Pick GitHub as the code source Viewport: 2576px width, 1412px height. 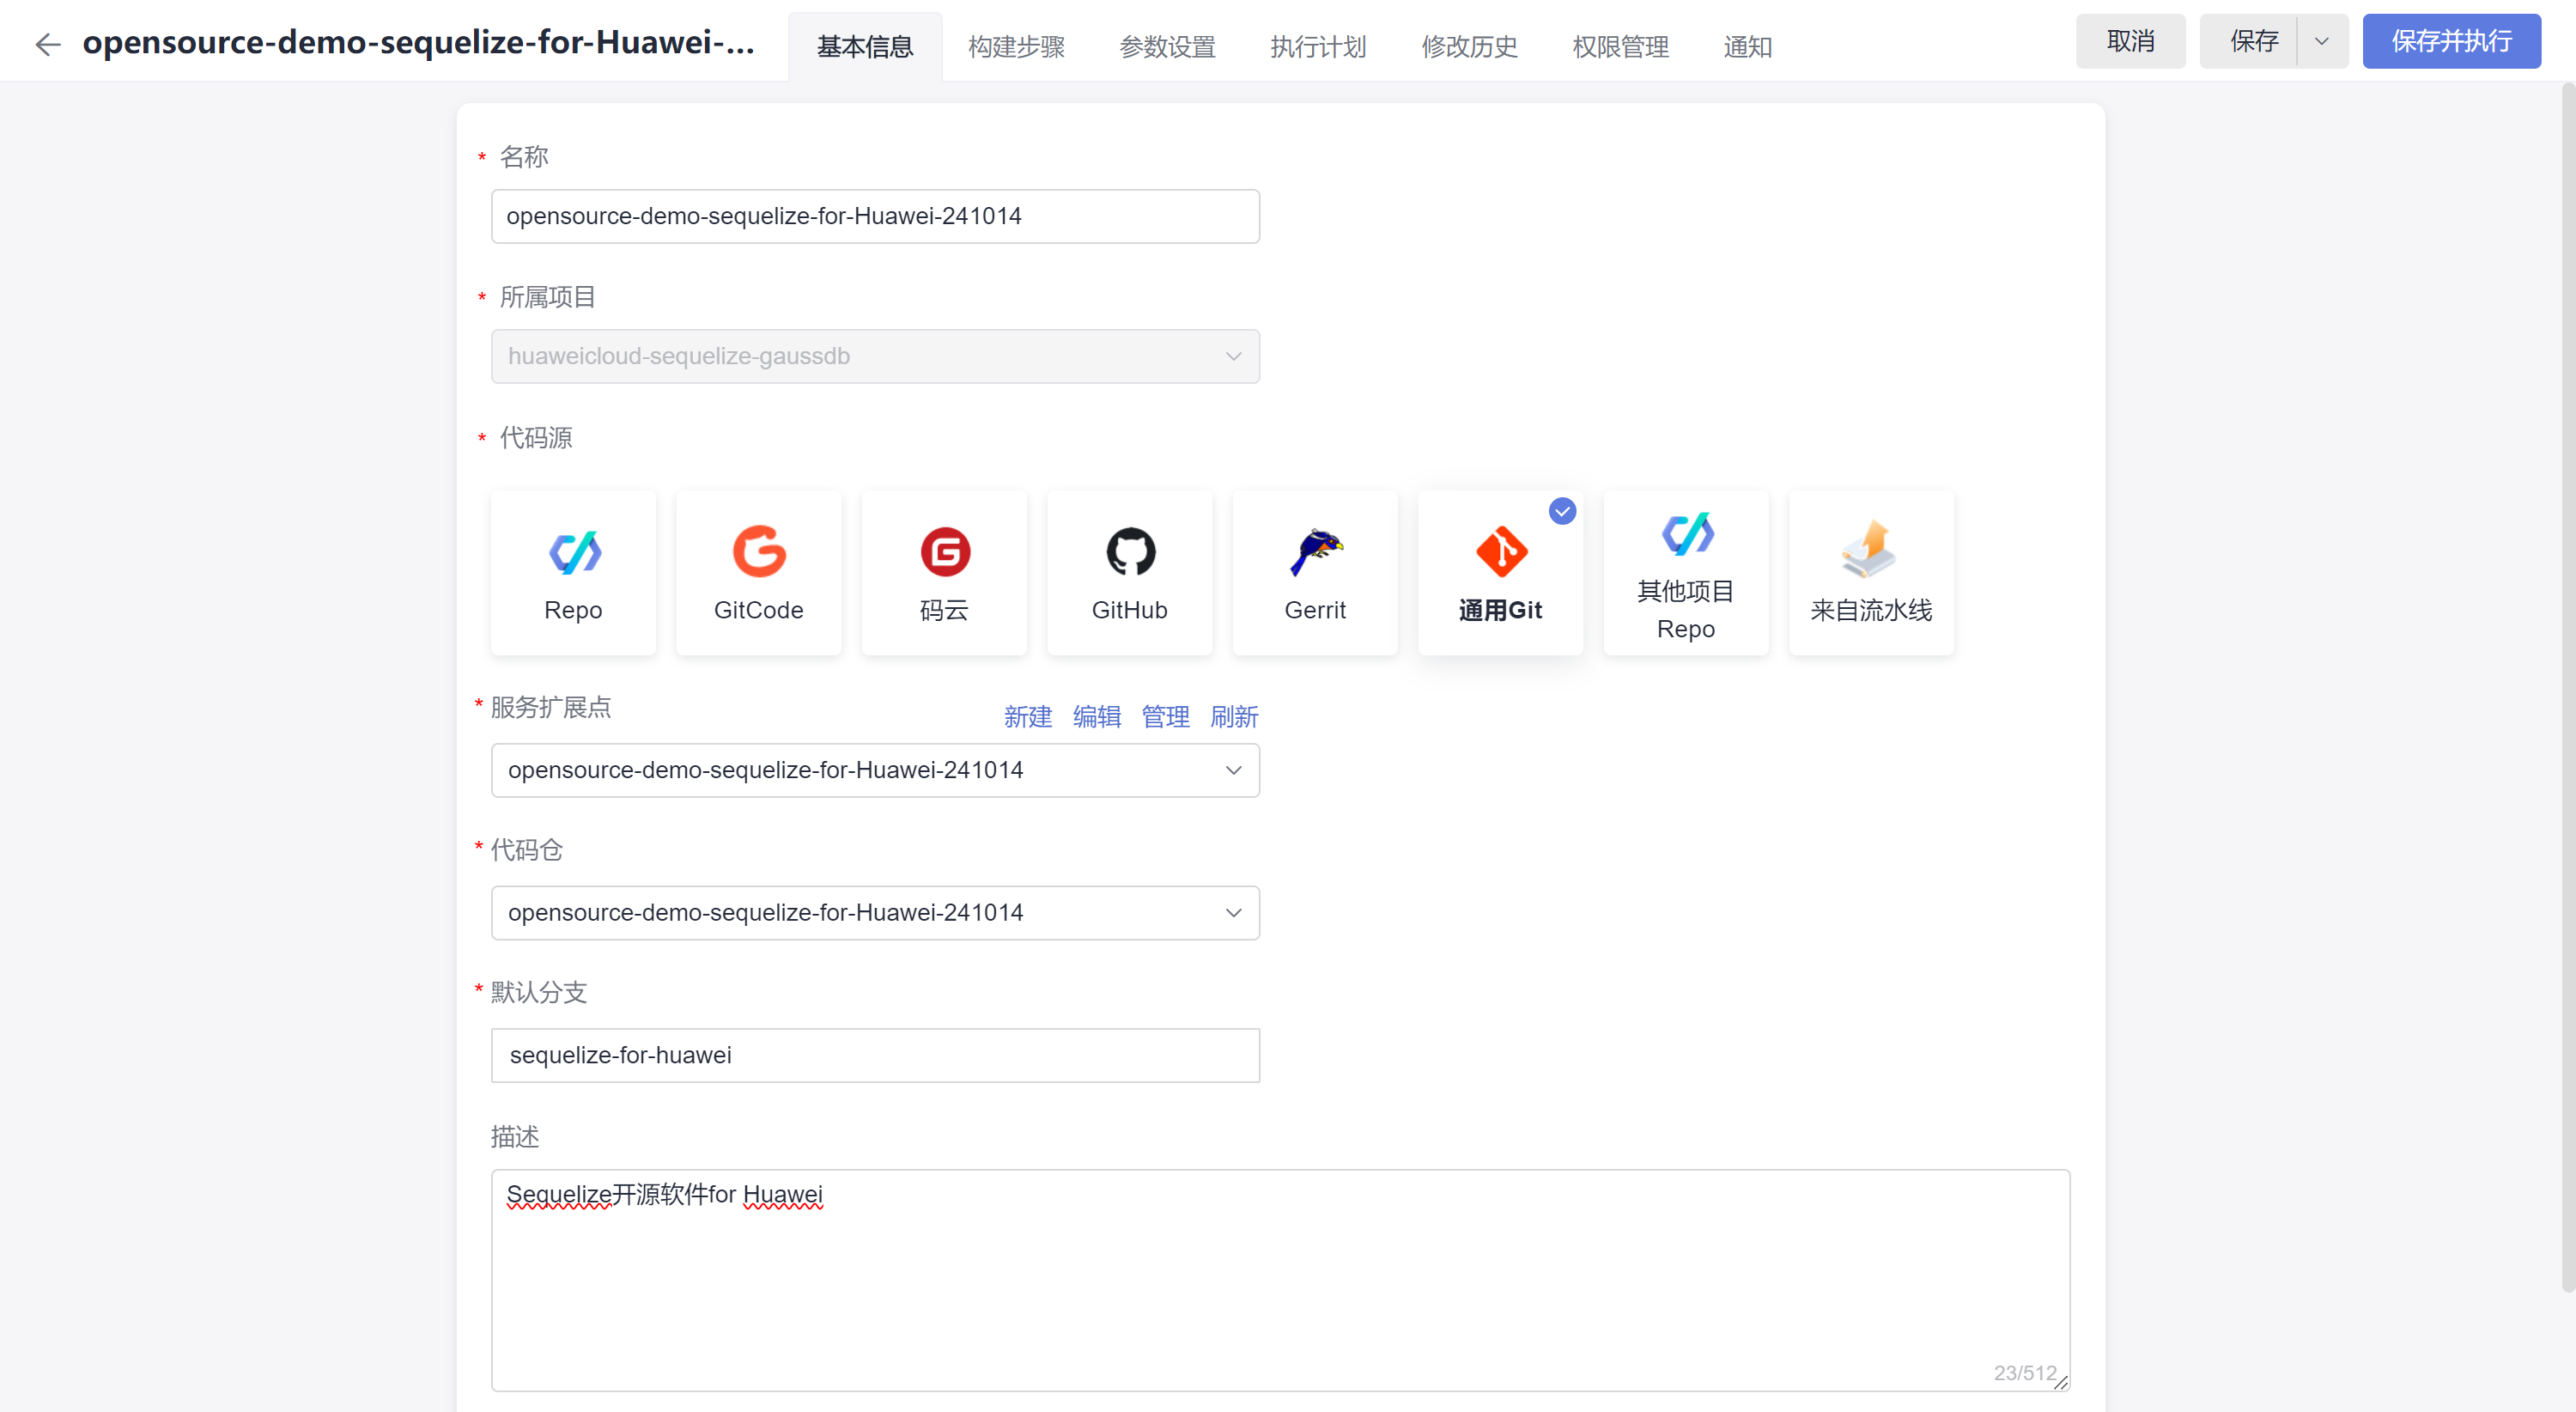1129,573
